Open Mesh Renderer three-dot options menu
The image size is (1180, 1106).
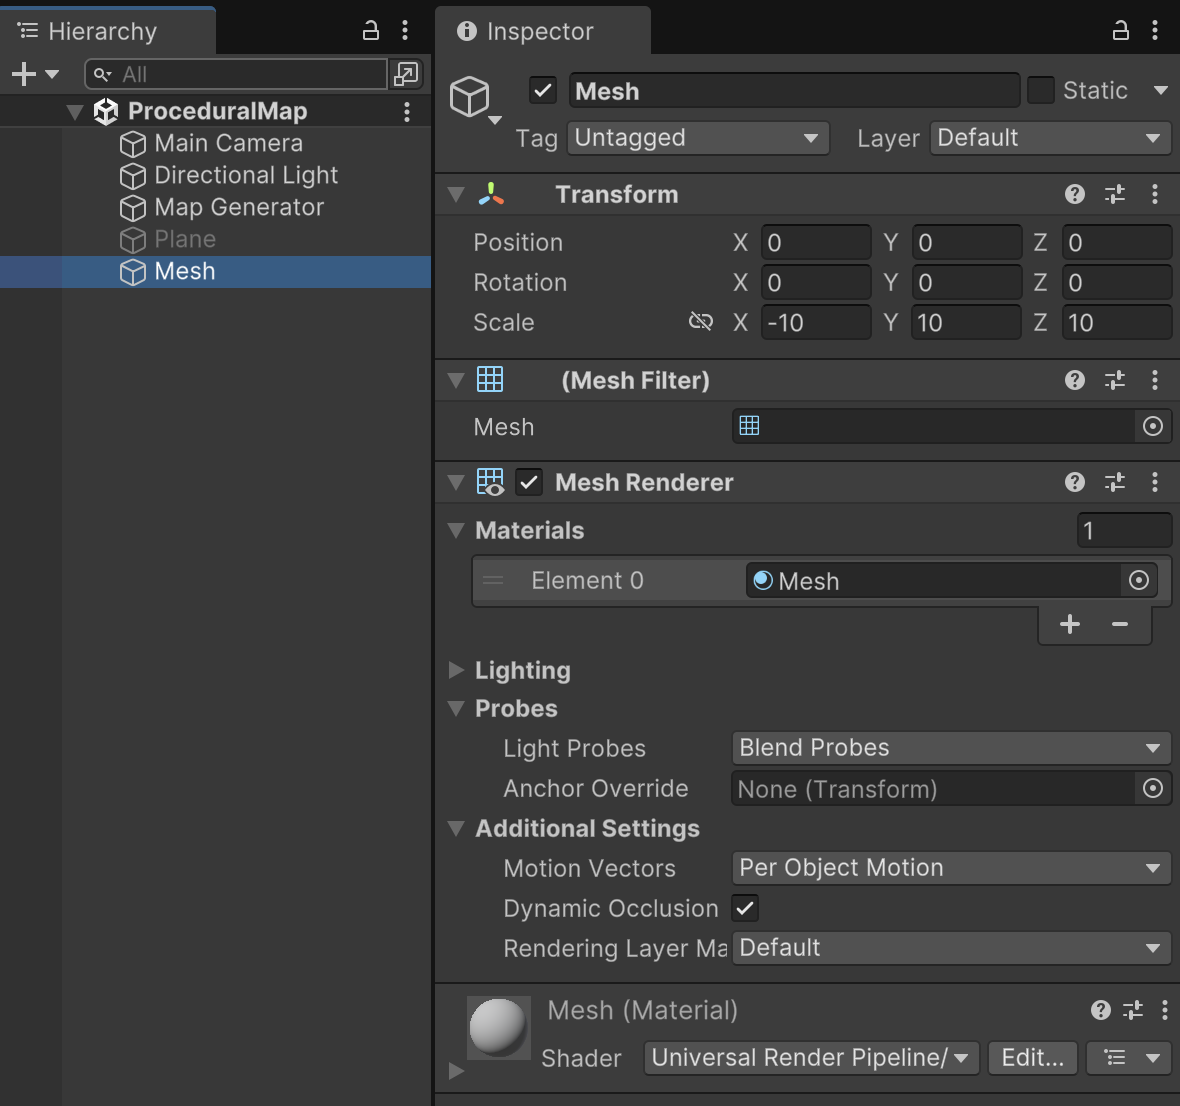[1155, 482]
